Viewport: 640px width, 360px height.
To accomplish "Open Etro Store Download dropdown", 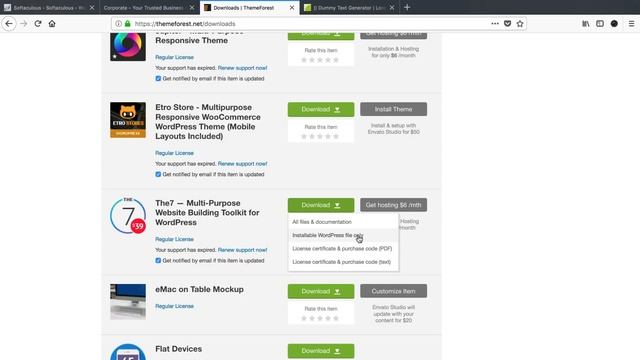I will [321, 109].
